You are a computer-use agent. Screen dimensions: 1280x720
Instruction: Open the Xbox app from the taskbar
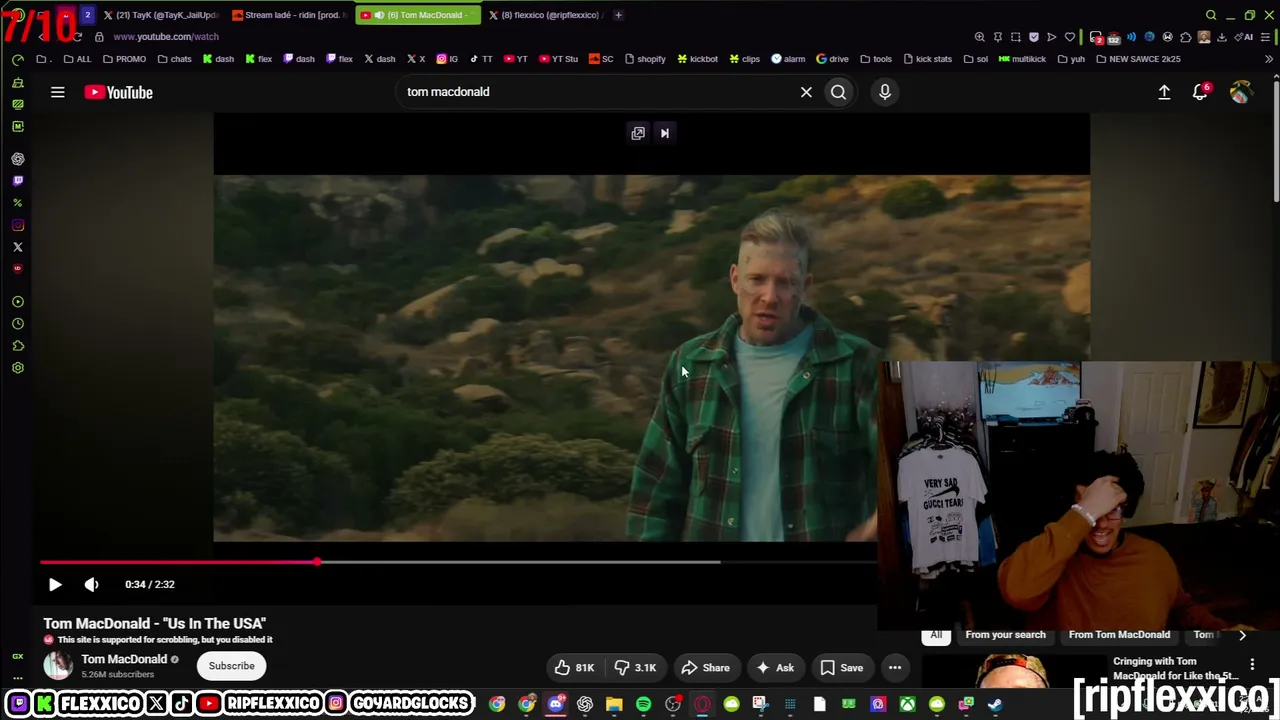[x=907, y=704]
